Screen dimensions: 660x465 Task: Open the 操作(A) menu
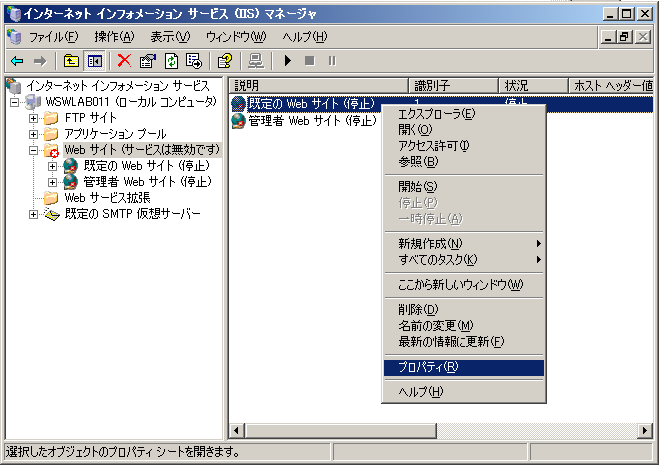tap(113, 37)
